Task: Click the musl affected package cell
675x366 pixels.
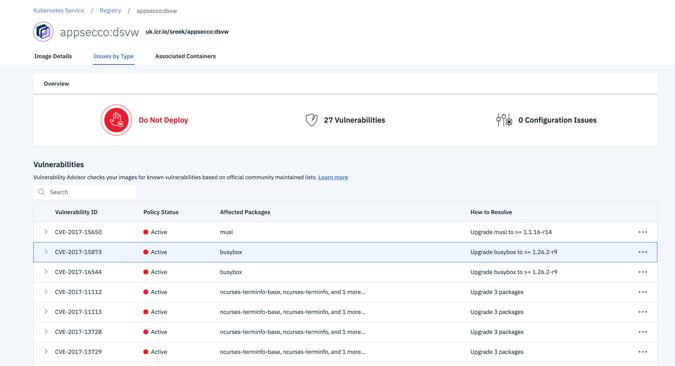Action: [x=226, y=232]
